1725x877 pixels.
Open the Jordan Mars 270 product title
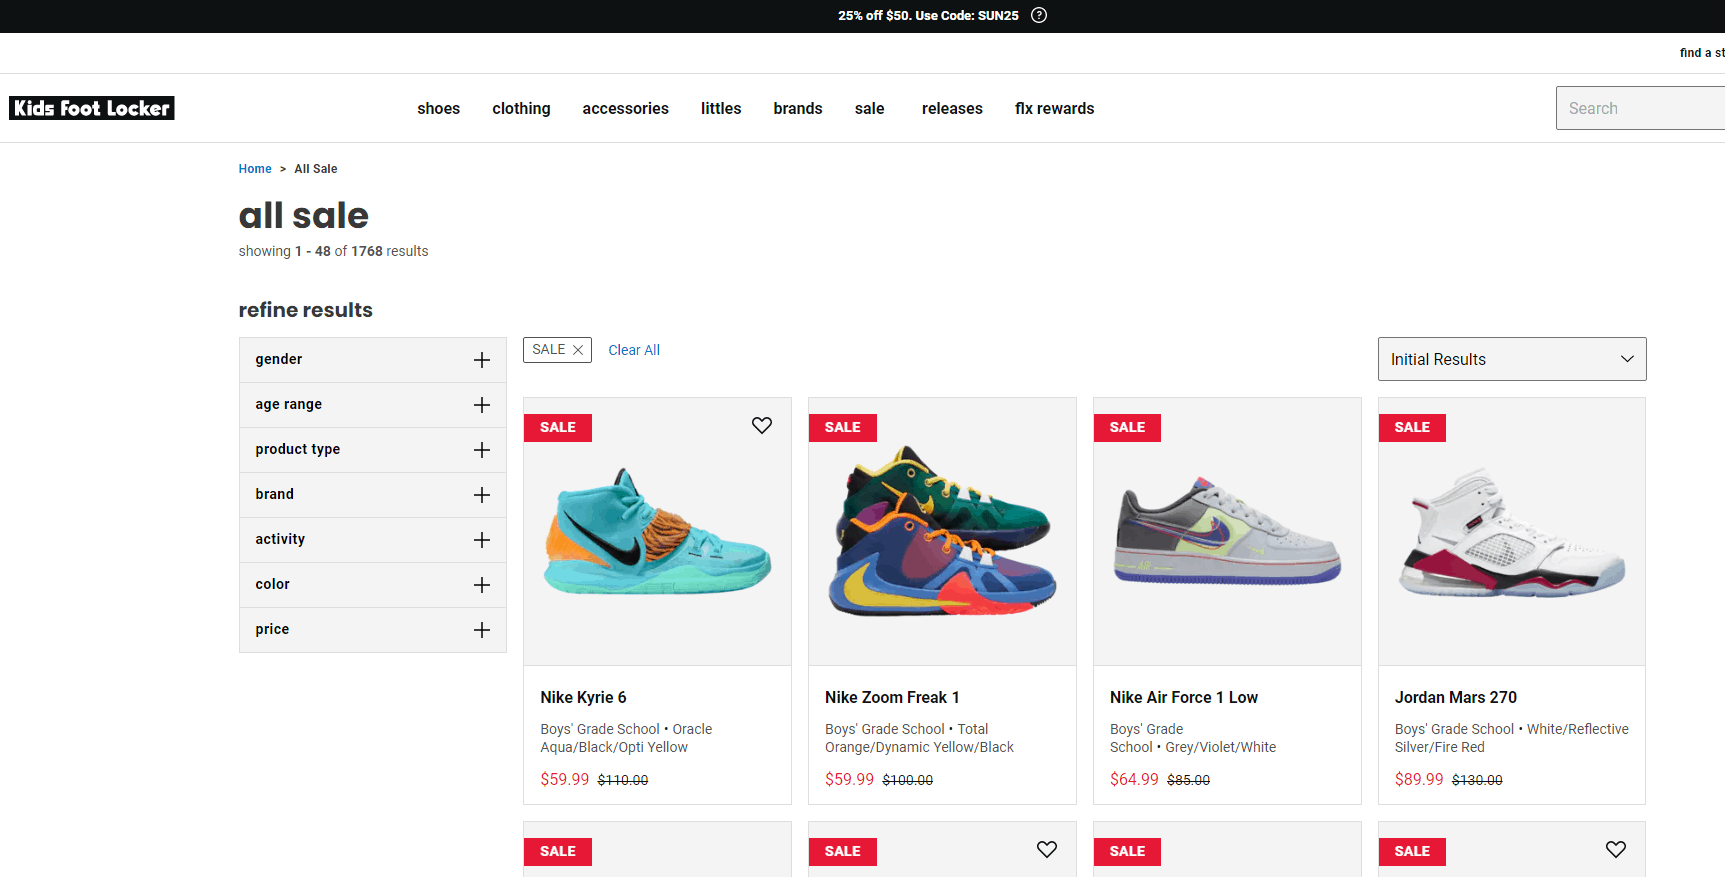[x=1456, y=697]
